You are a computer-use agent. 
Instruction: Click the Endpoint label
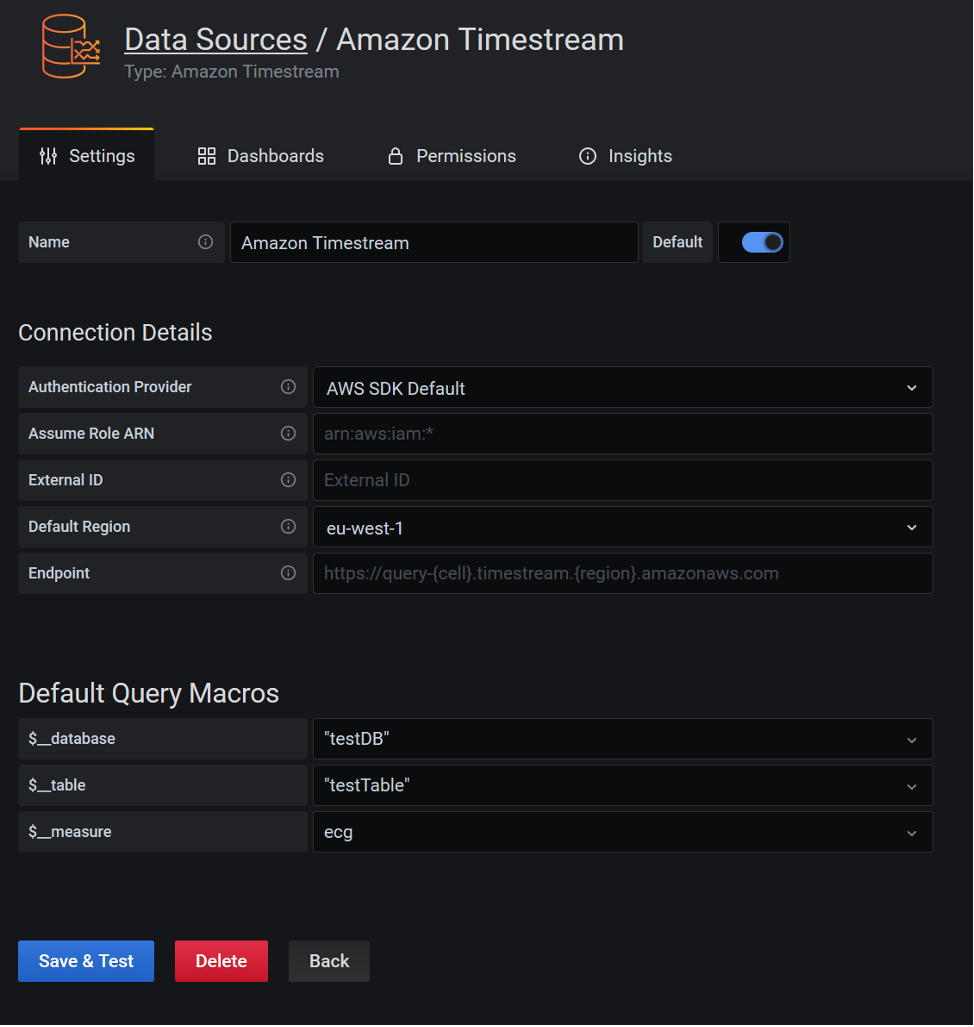click(x=59, y=573)
